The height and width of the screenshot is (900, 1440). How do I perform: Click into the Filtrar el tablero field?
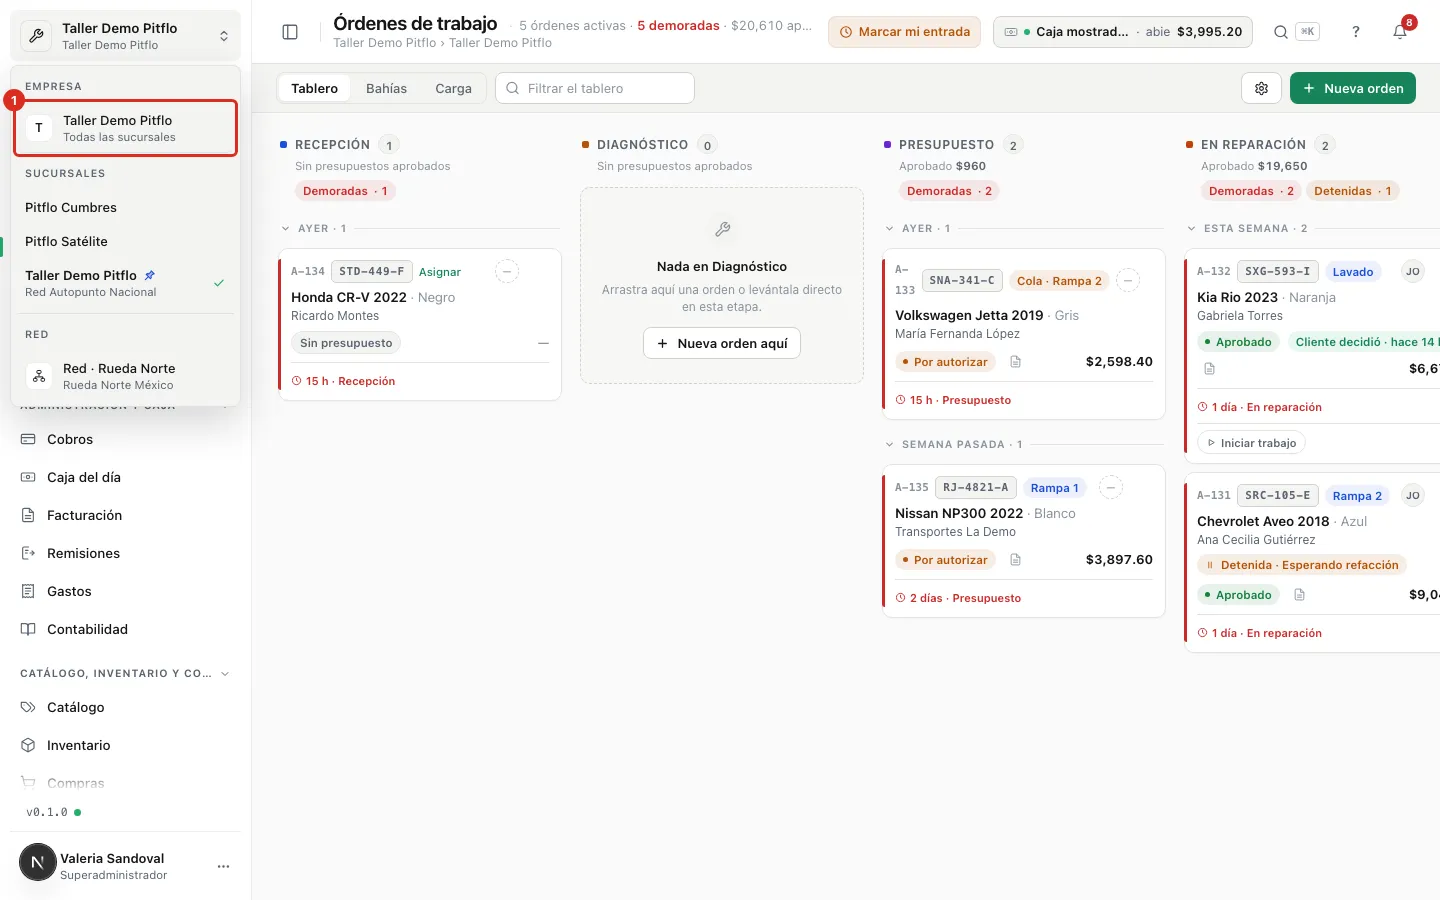point(595,88)
